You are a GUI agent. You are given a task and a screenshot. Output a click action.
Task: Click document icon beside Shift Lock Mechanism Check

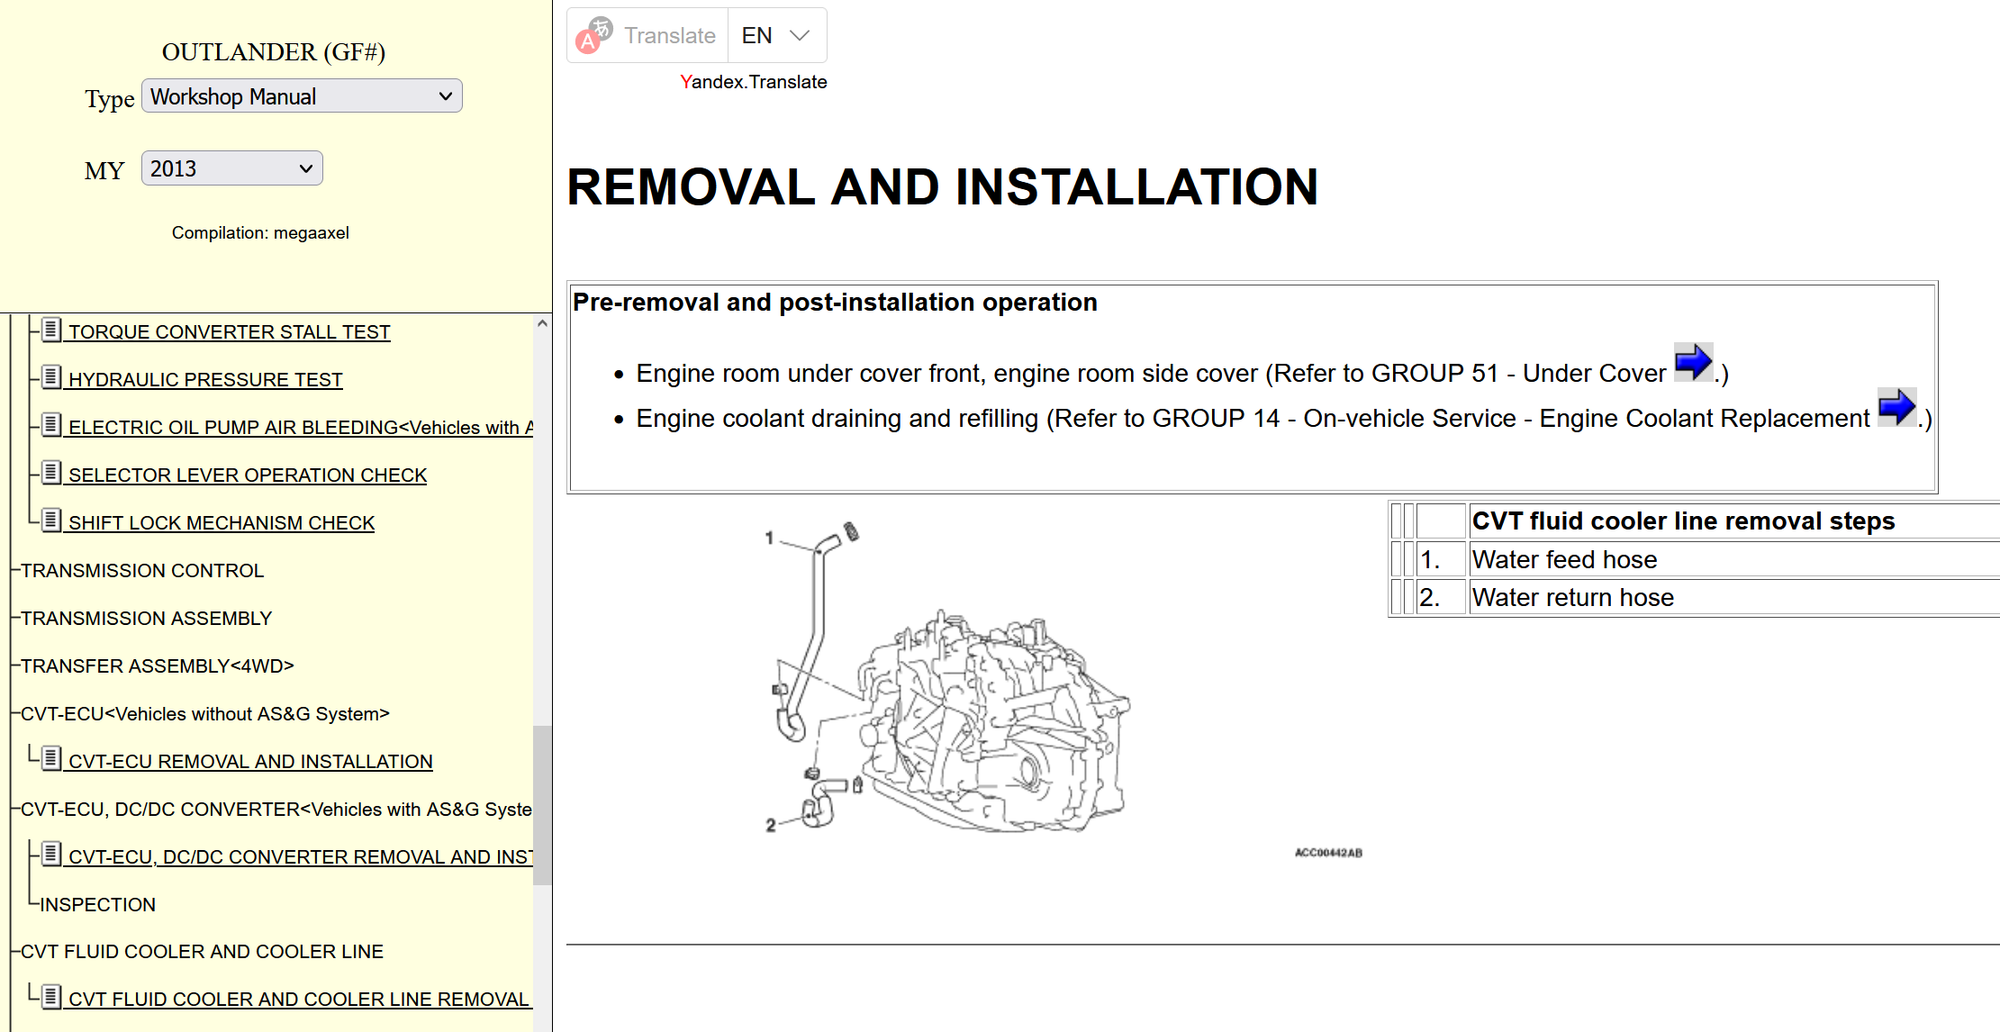point(52,521)
